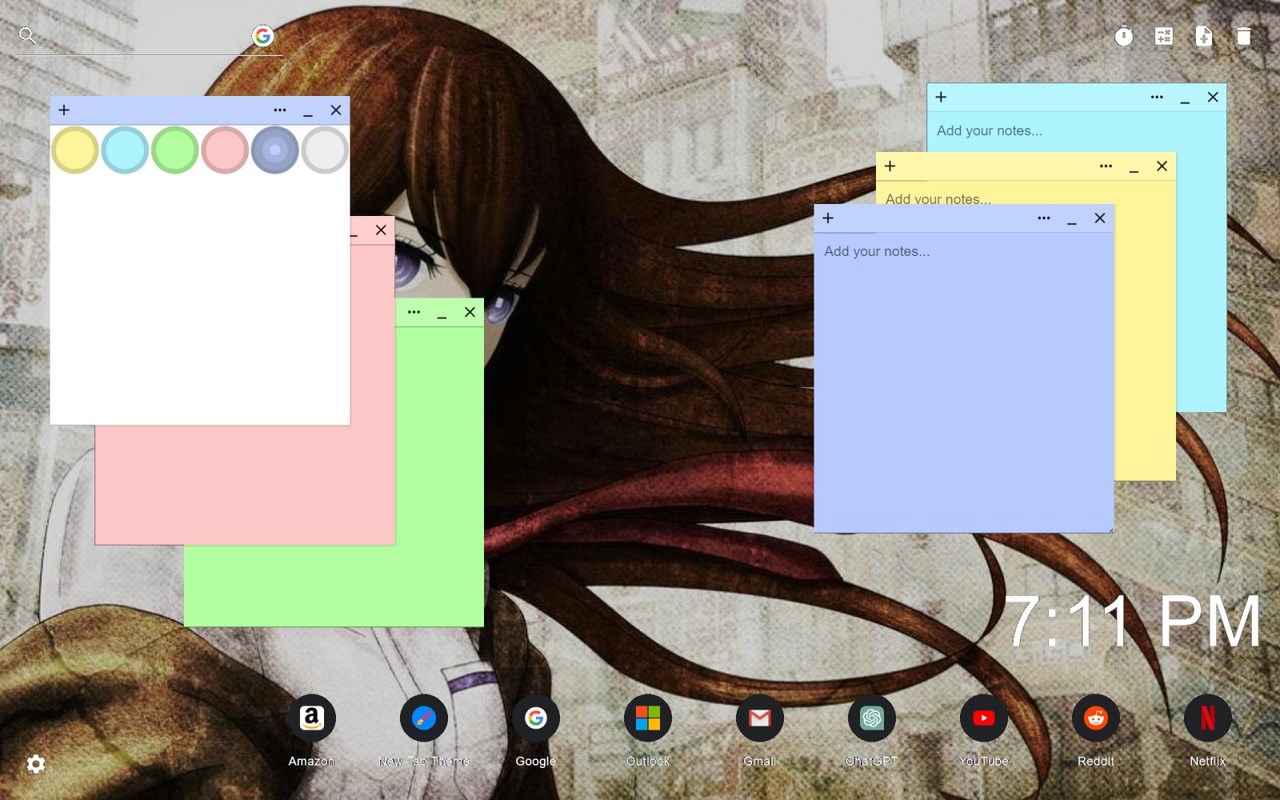
Task: Click the add new note page icon
Action: [x=1204, y=37]
